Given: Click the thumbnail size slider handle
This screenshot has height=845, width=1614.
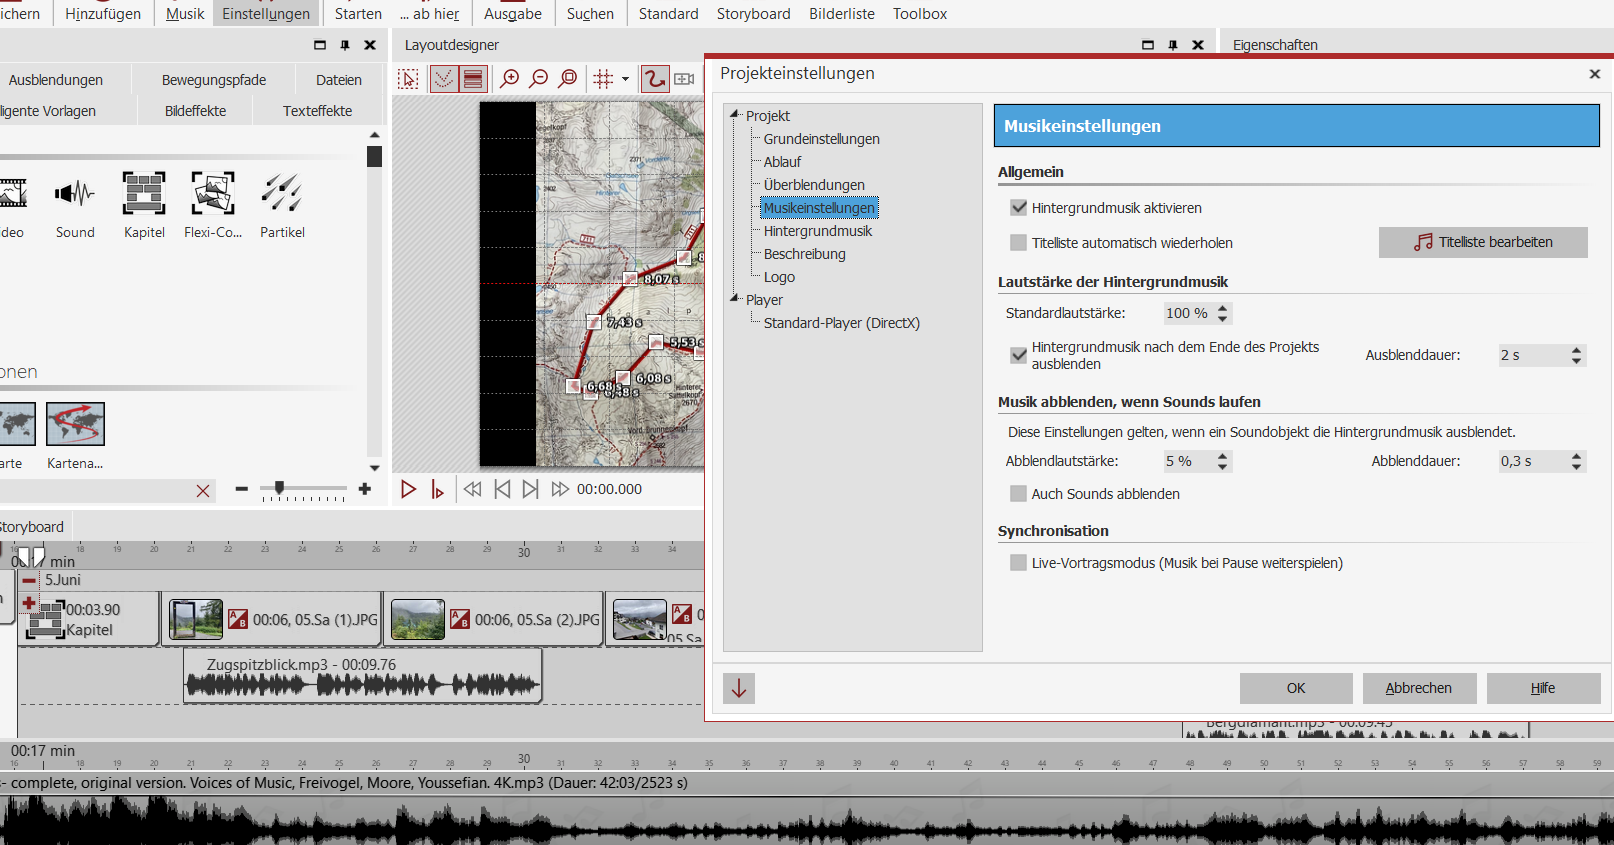Looking at the screenshot, I should point(279,488).
